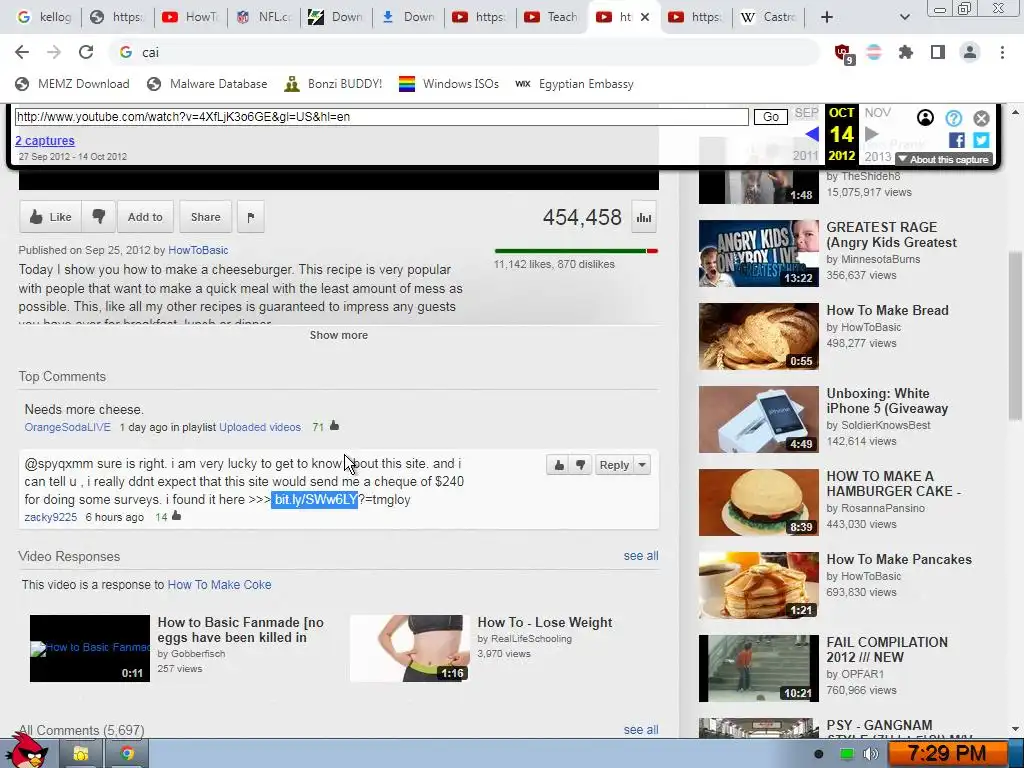The height and width of the screenshot is (768, 1024).
Task: Open OrangeSodaLIVE commenter profile
Action: point(67,427)
